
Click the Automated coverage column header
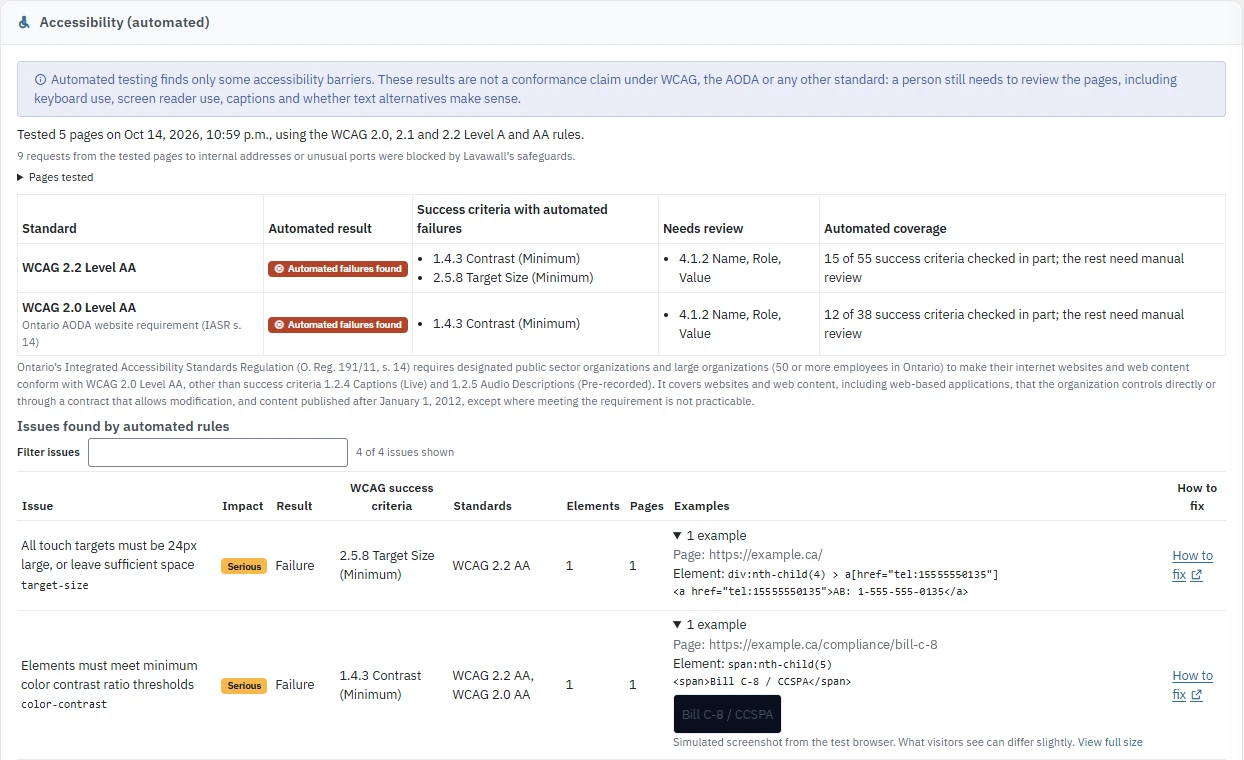885,228
